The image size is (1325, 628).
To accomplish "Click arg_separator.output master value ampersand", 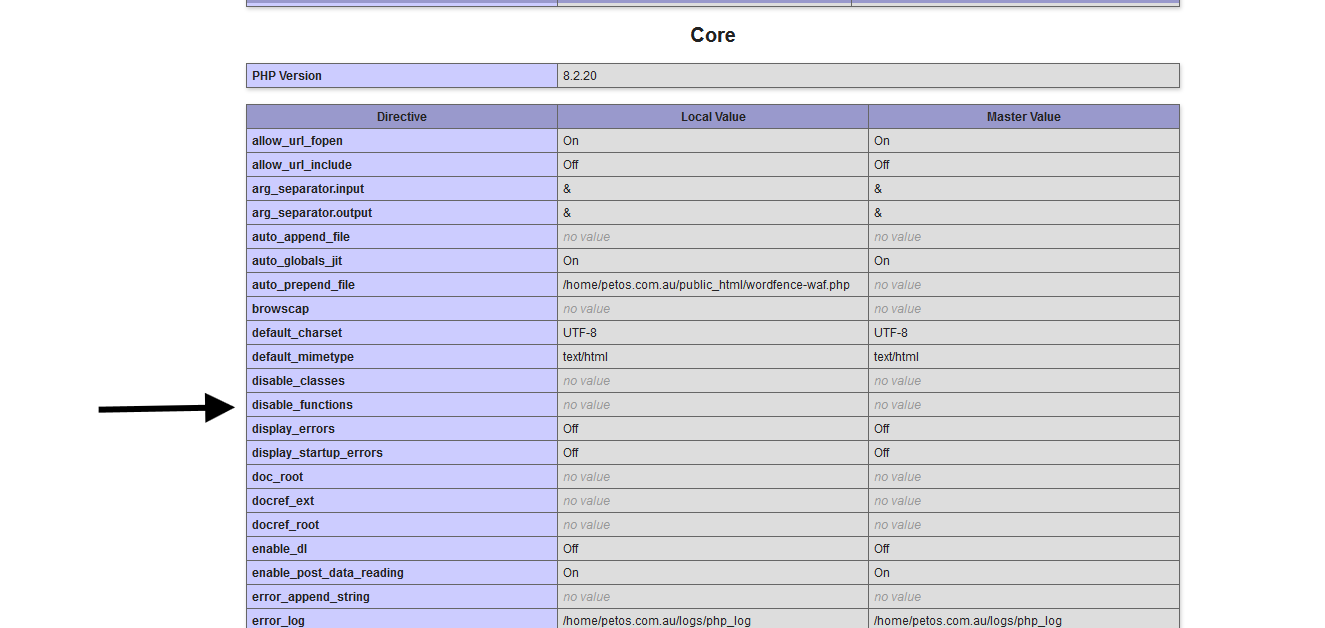I will point(878,213).
